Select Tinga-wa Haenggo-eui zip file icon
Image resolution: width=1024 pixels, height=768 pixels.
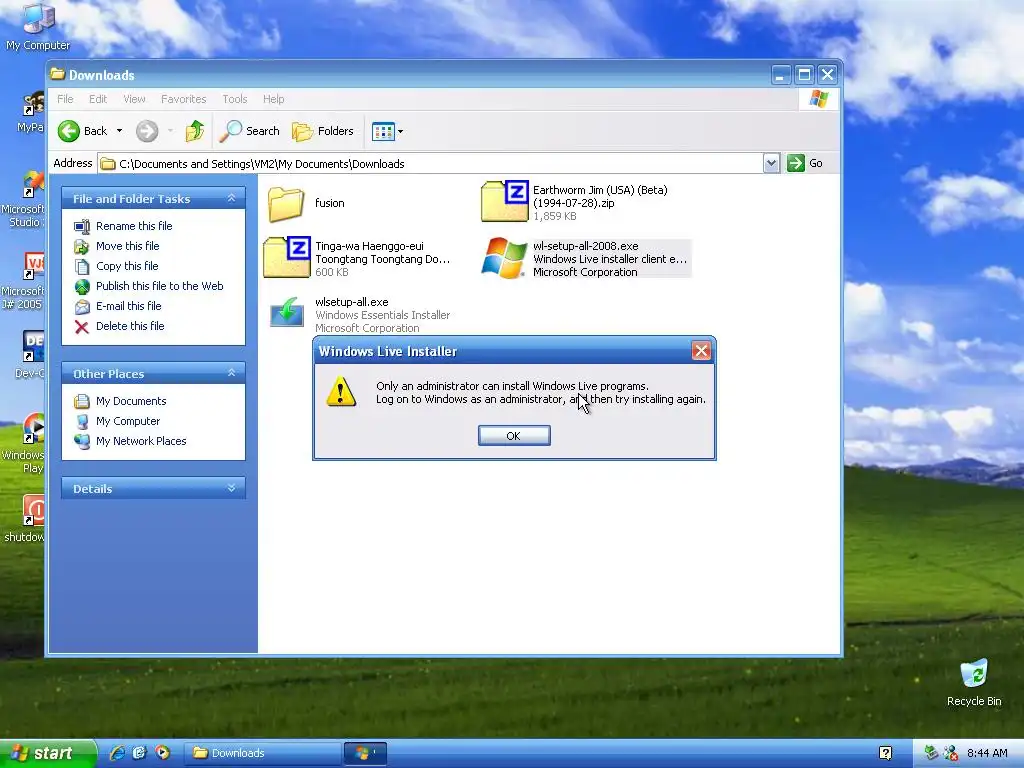coord(287,257)
